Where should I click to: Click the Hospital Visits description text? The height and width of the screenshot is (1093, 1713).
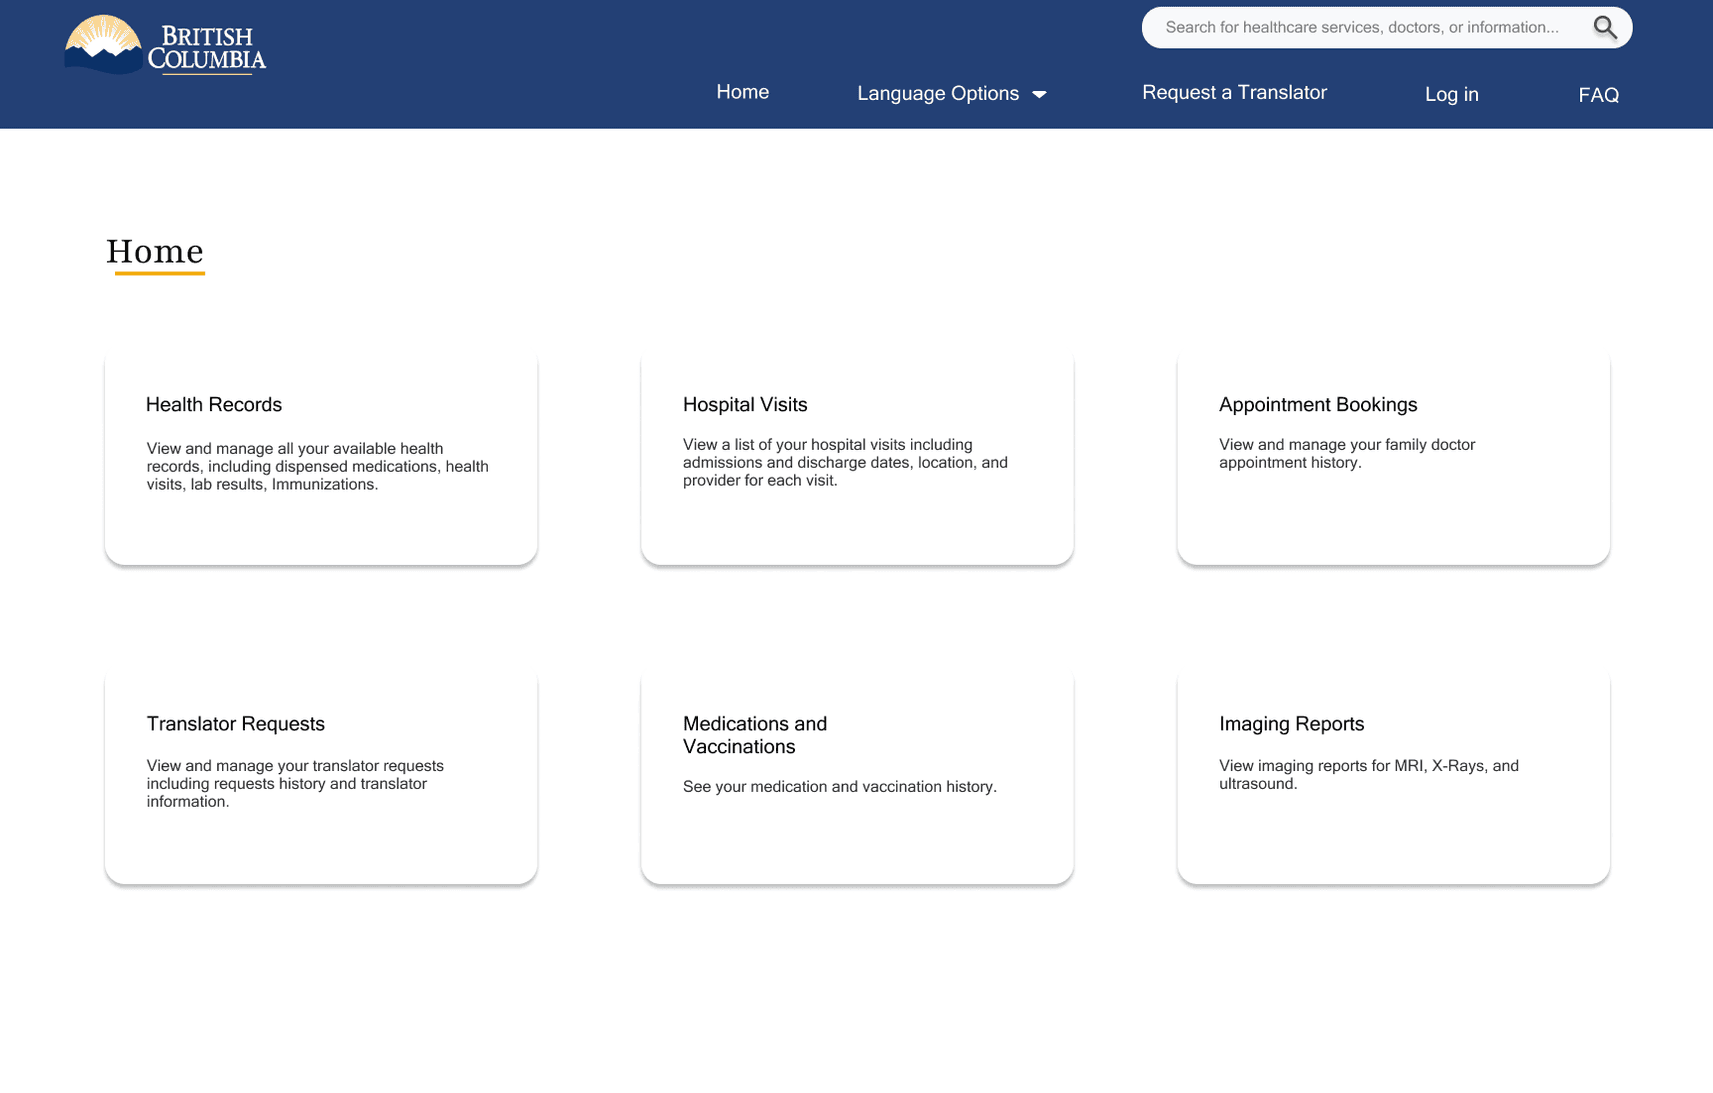pos(845,463)
